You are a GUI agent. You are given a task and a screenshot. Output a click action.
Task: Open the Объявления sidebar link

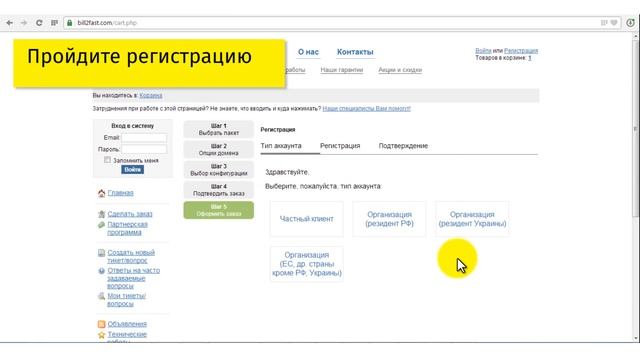(x=127, y=324)
